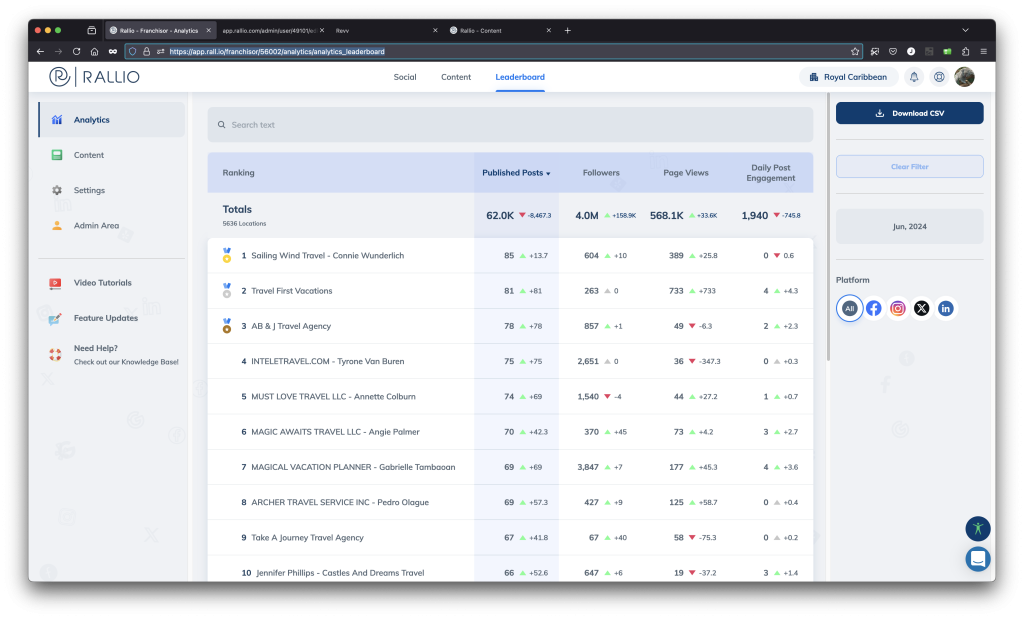Open the accessibility widget icon
1024x619 pixels.
tap(977, 528)
